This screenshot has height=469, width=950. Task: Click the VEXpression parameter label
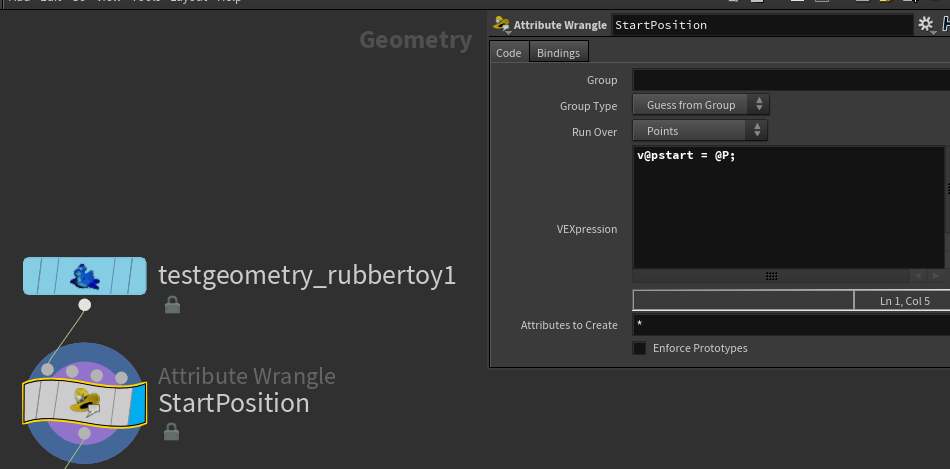click(586, 229)
